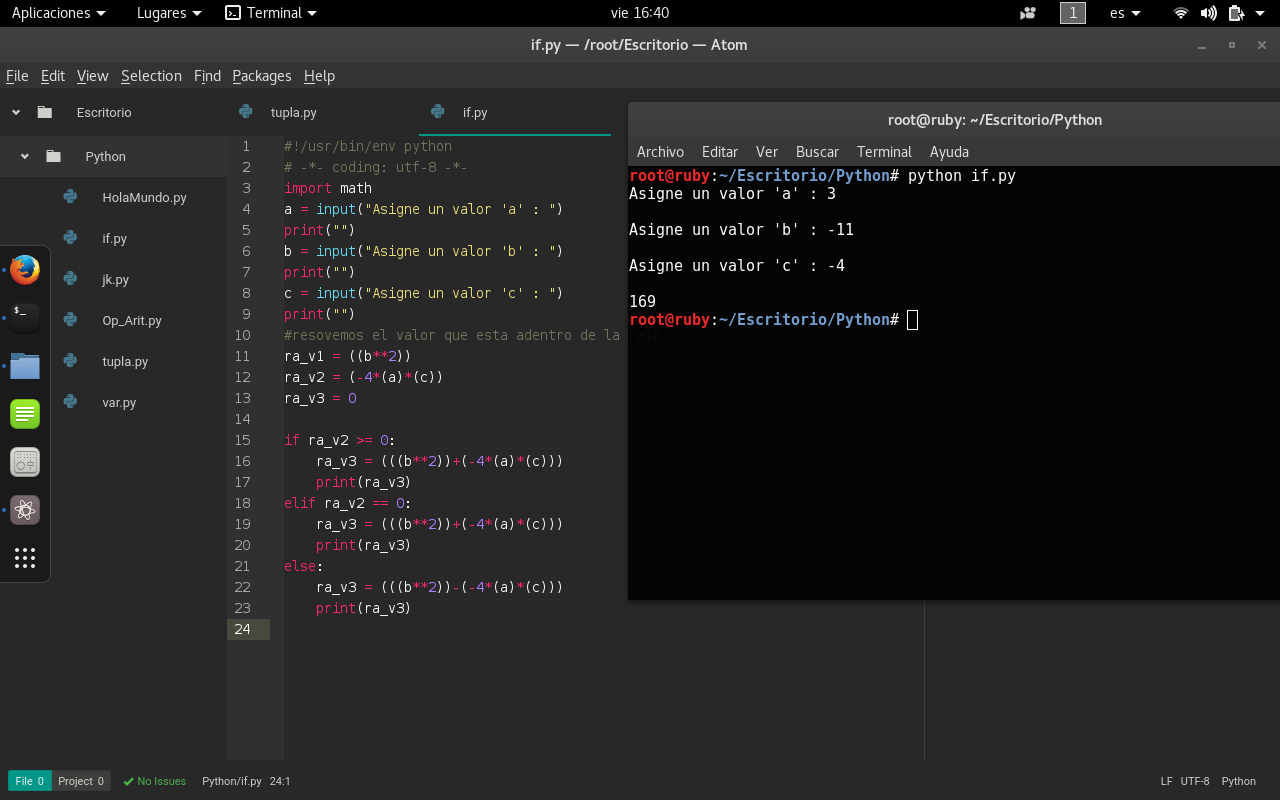Collapse the Escritorio project folder
The image size is (1280, 800).
click(x=16, y=113)
